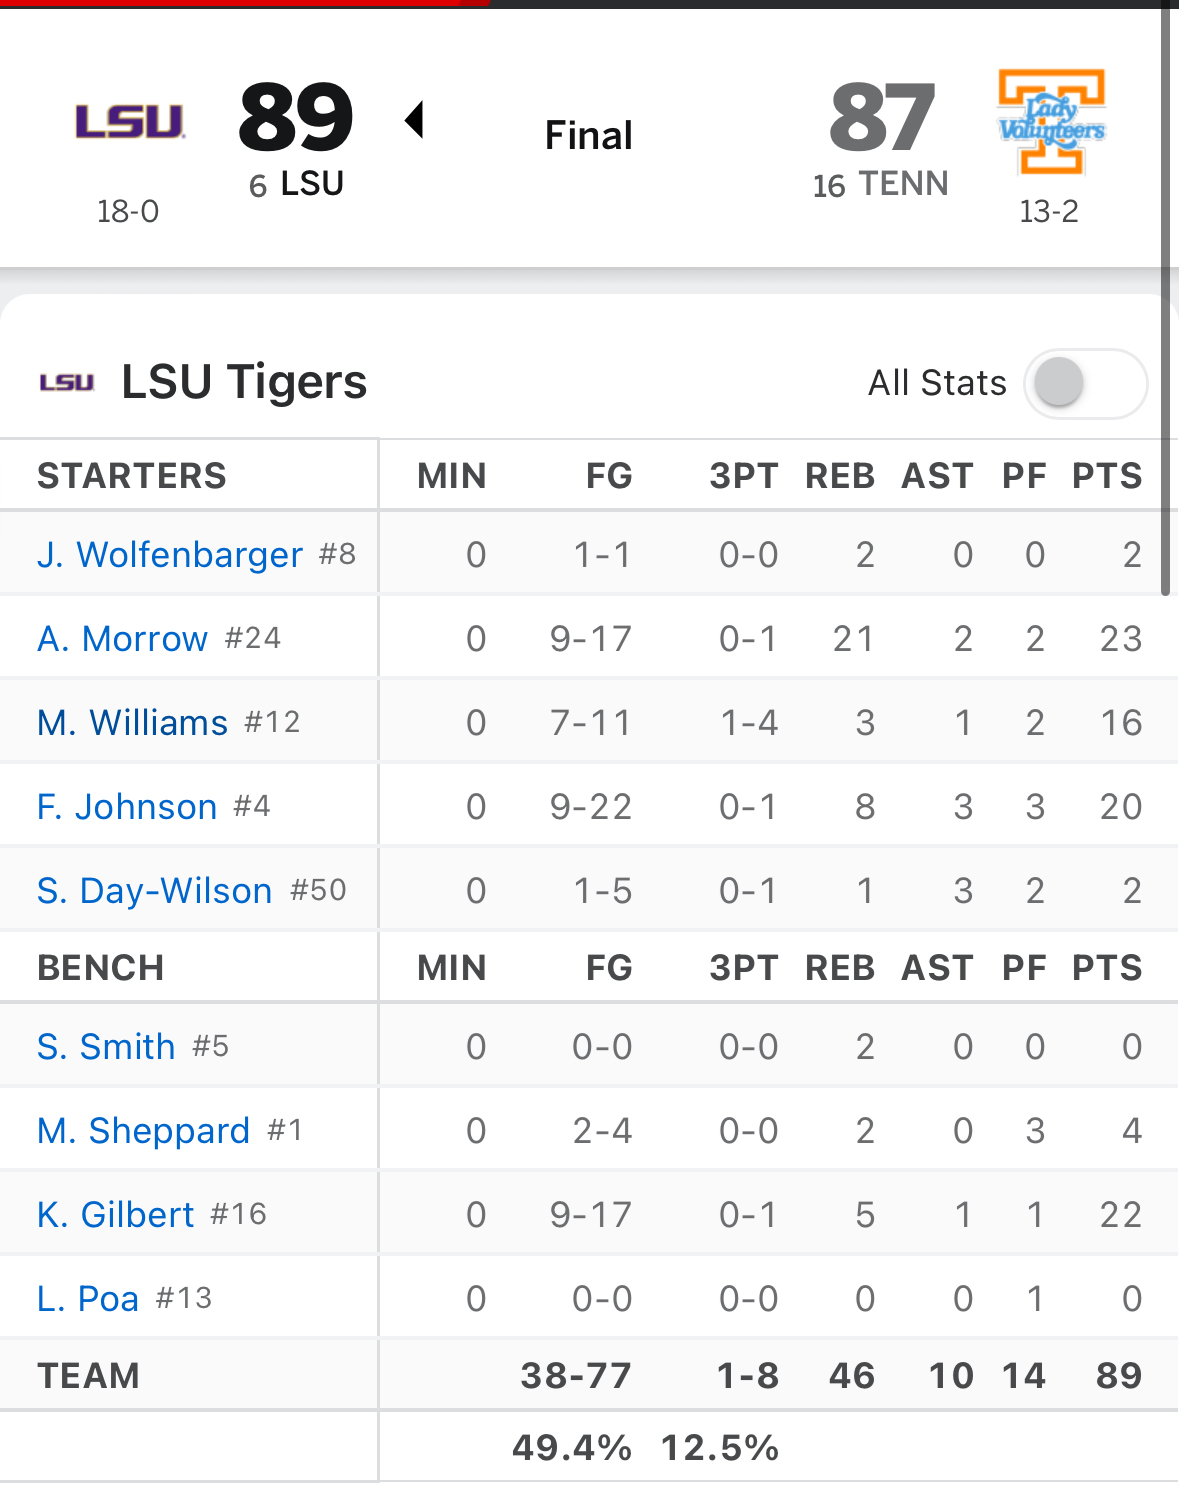1179x1495 pixels.
Task: Select M. Williams player link
Action: 133,723
